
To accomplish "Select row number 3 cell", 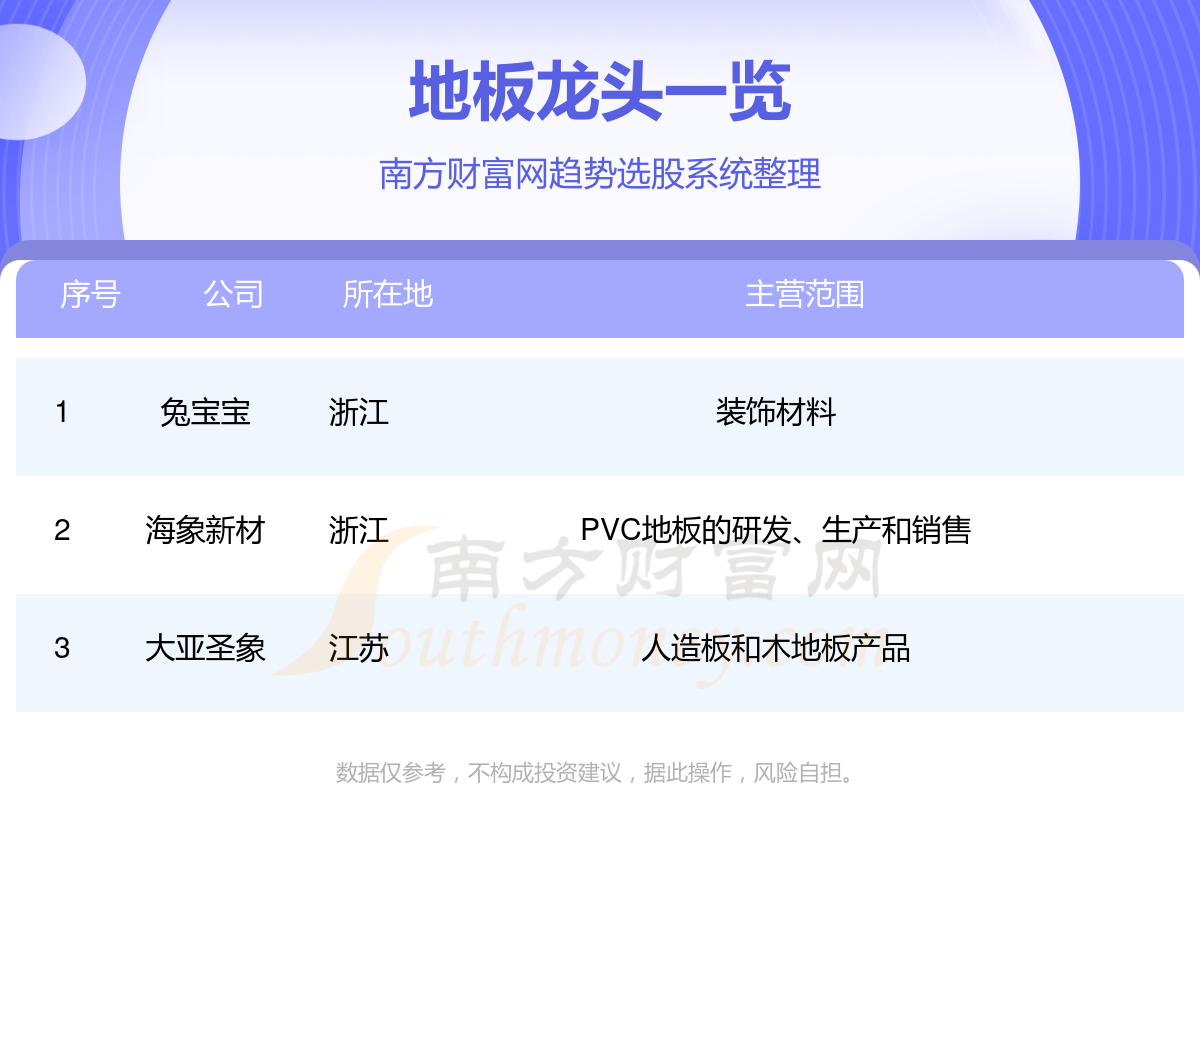I will [62, 648].
